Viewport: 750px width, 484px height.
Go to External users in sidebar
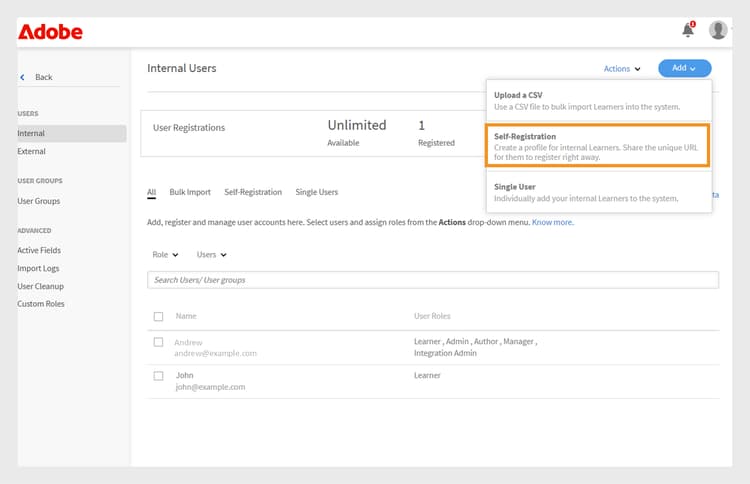pos(32,152)
